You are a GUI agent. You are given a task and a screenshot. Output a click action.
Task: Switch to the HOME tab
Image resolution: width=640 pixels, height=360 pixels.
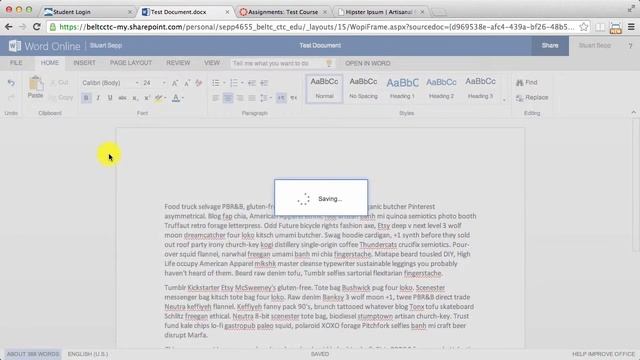click(x=50, y=63)
